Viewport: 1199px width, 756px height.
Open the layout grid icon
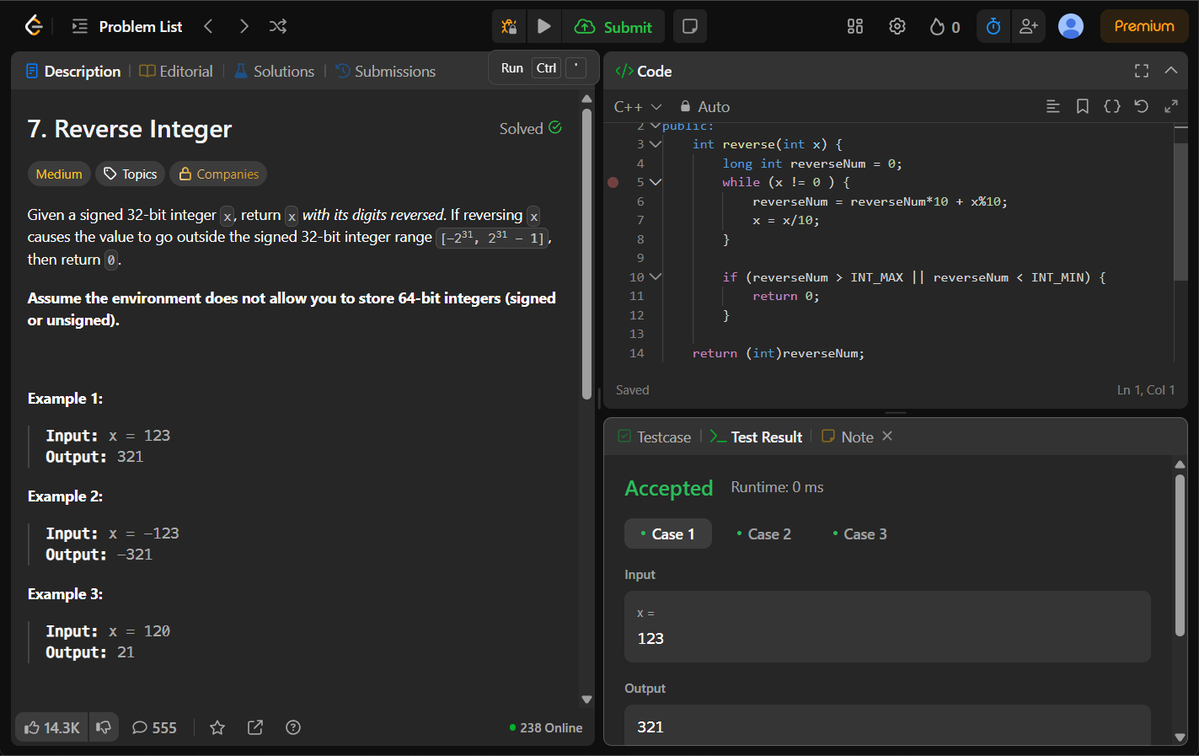point(855,27)
